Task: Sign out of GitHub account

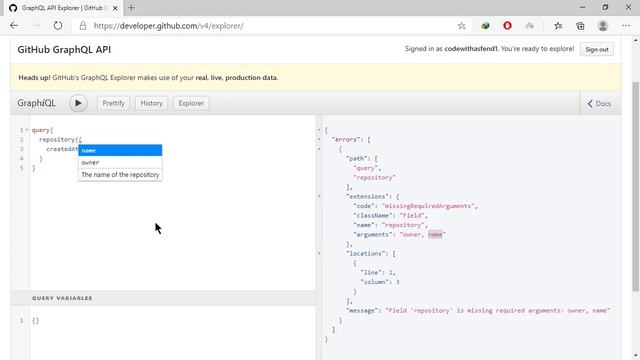Action: [597, 49]
